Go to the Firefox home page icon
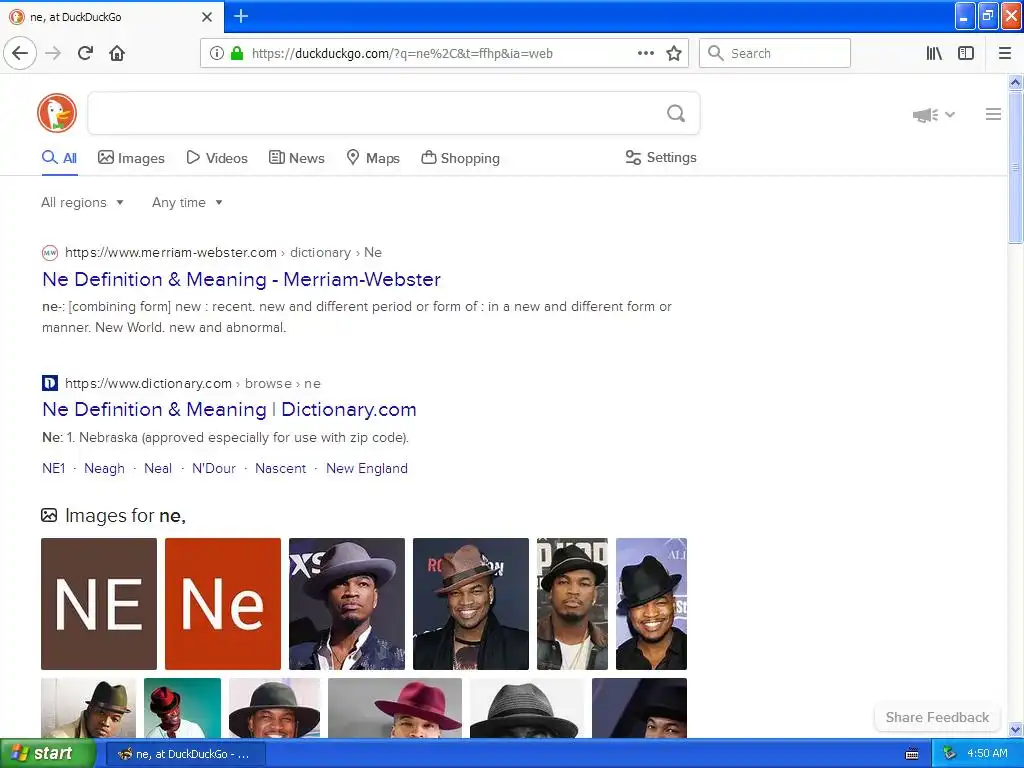The width and height of the screenshot is (1024, 768). pos(117,54)
